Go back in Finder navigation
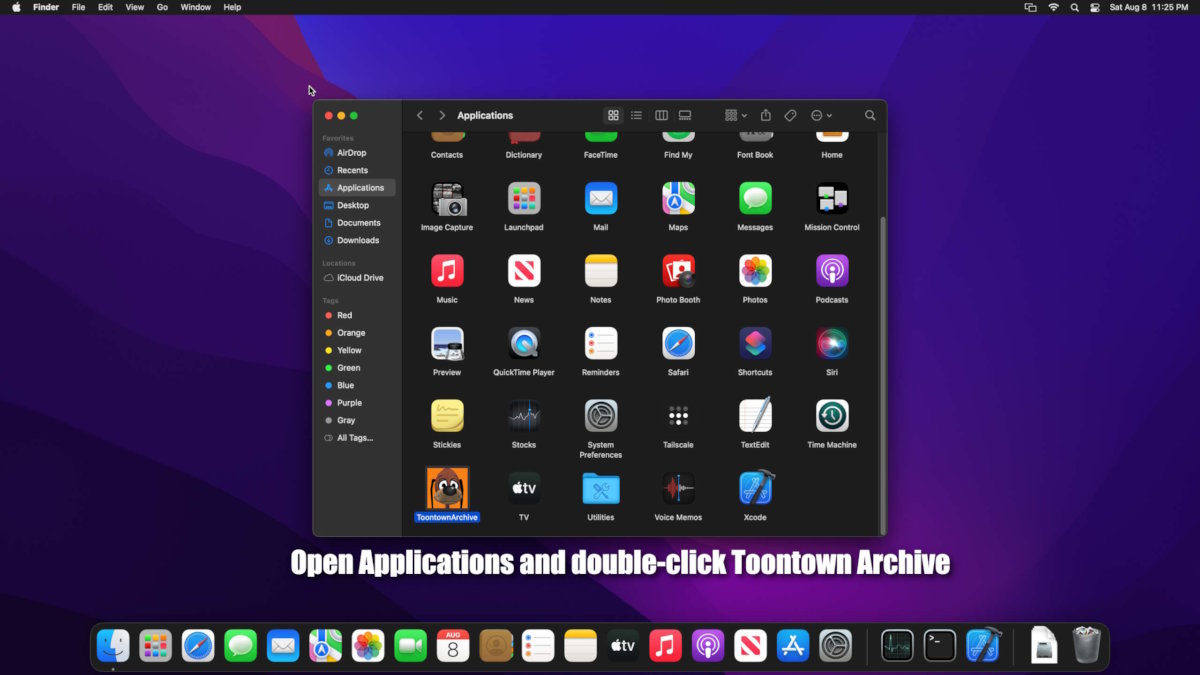This screenshot has height=675, width=1200. [x=420, y=116]
